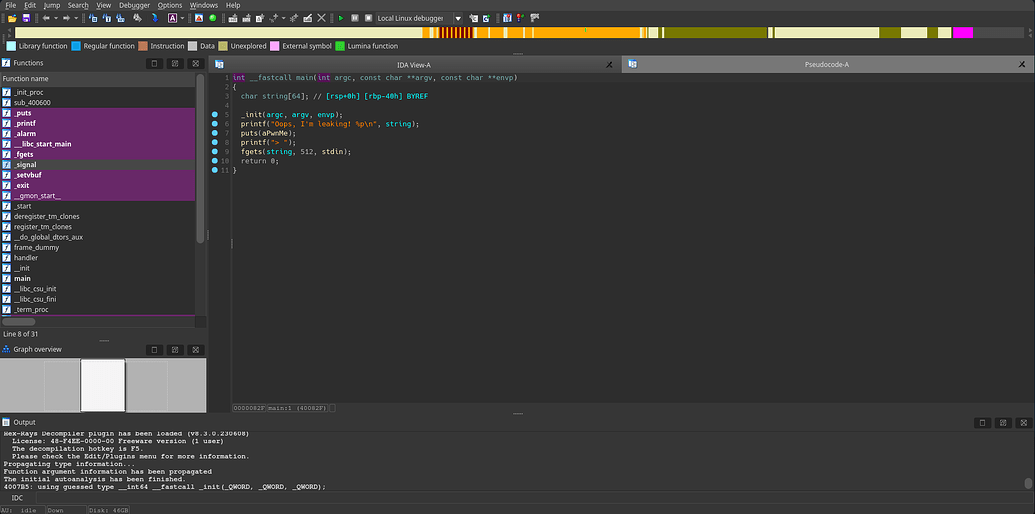Click the save database floppy icon
Screen dimensions: 1035x514
click(x=27, y=18)
